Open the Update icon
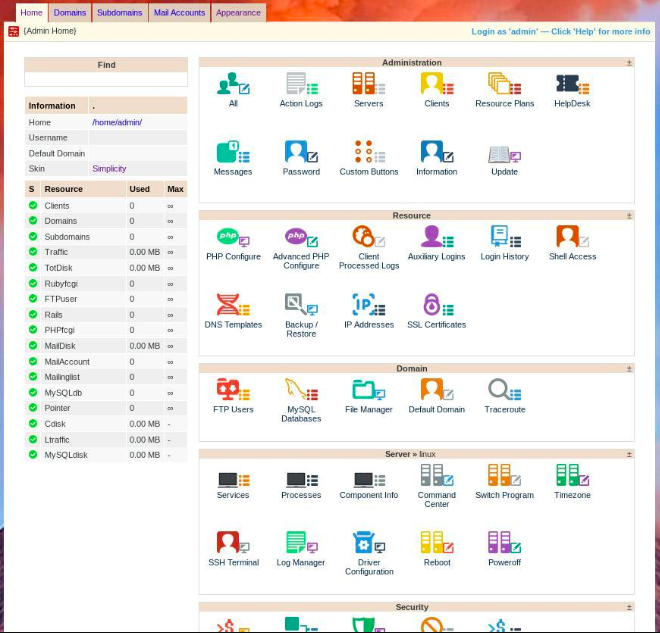 click(x=504, y=156)
